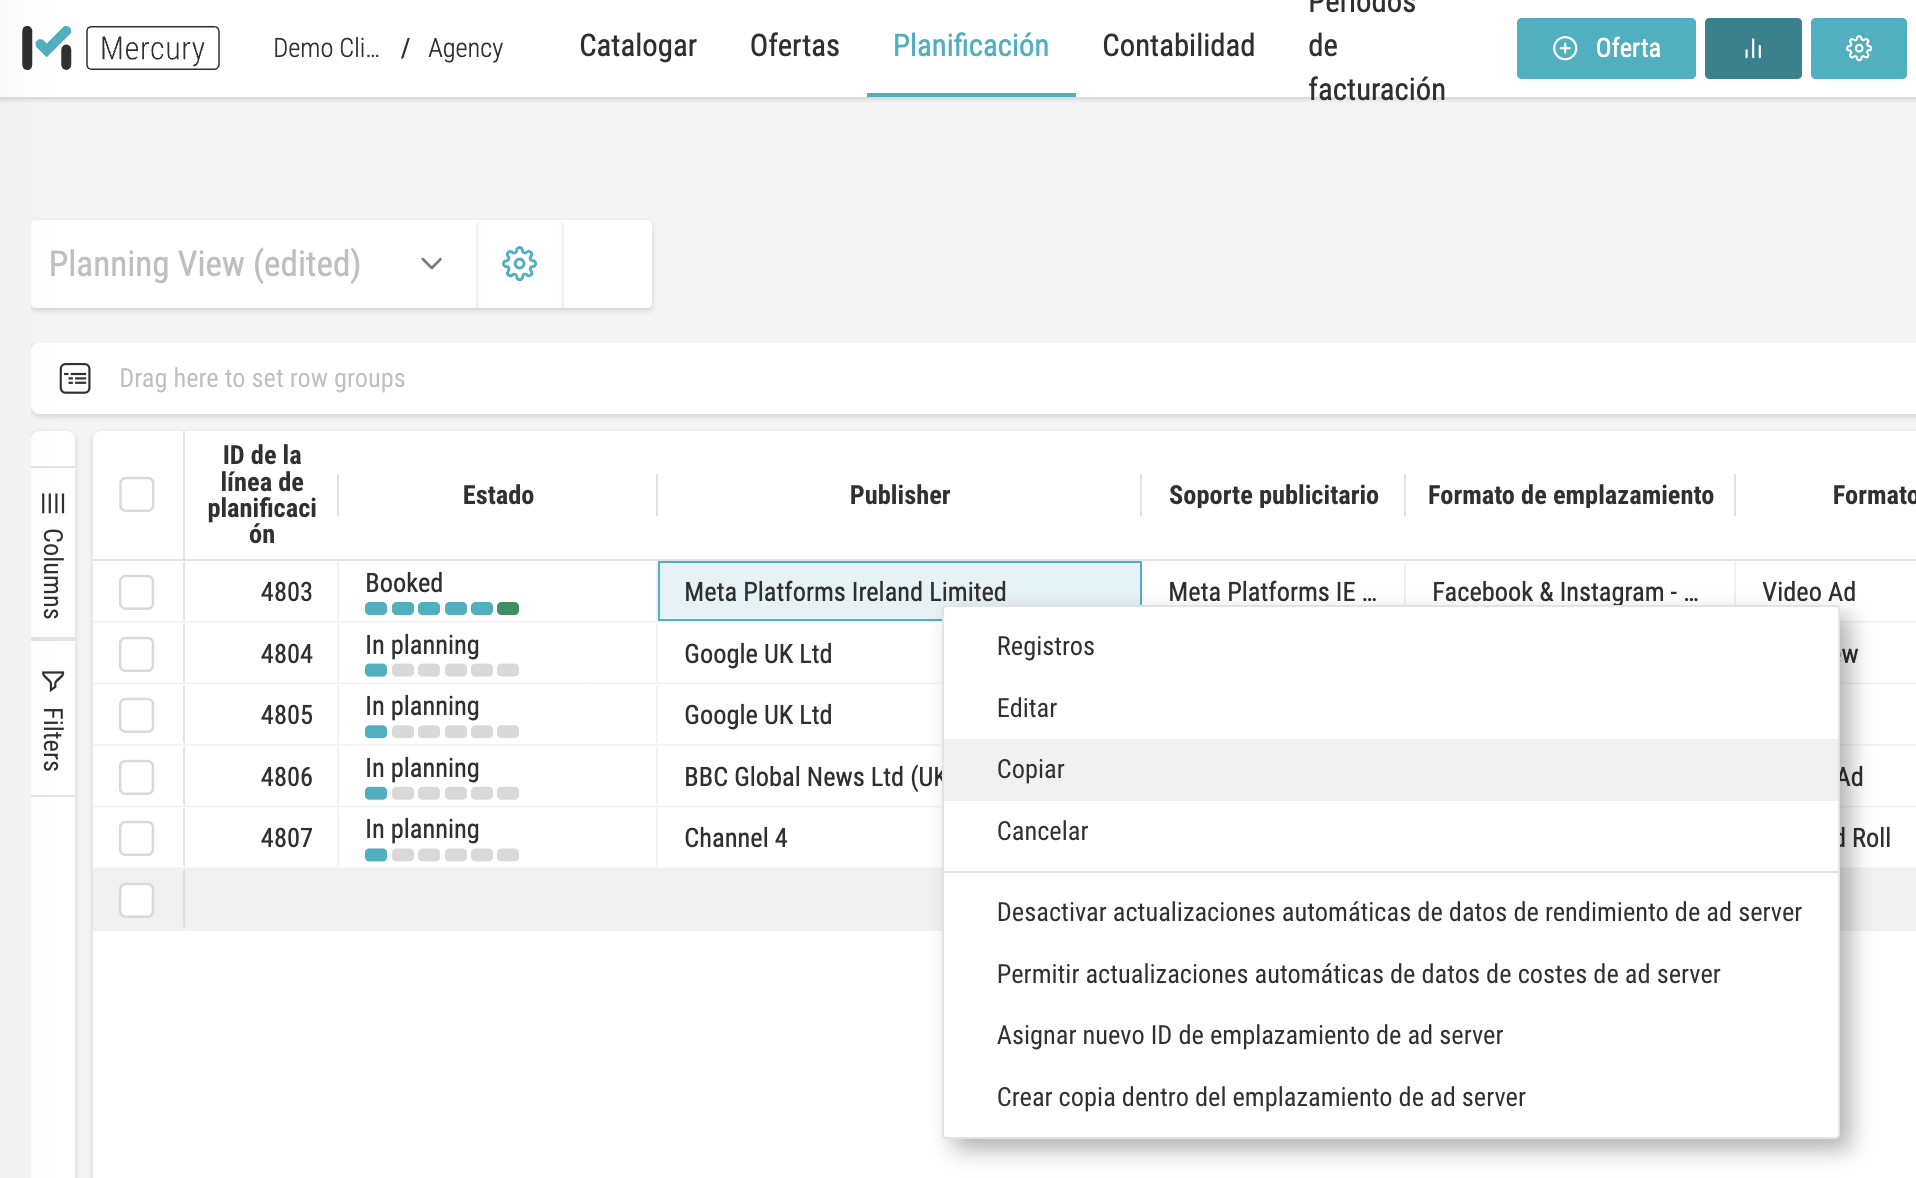Select Permitir actualizaciones automáticas de costes

(1391, 974)
